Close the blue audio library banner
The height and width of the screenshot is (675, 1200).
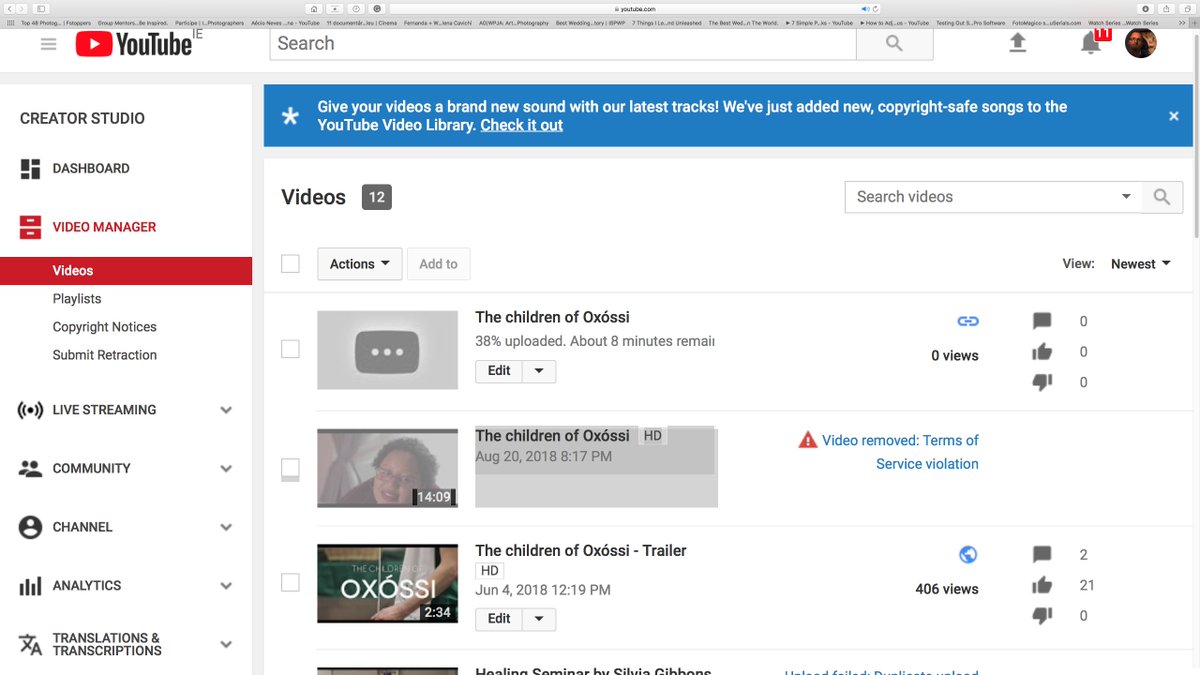[x=1174, y=116]
